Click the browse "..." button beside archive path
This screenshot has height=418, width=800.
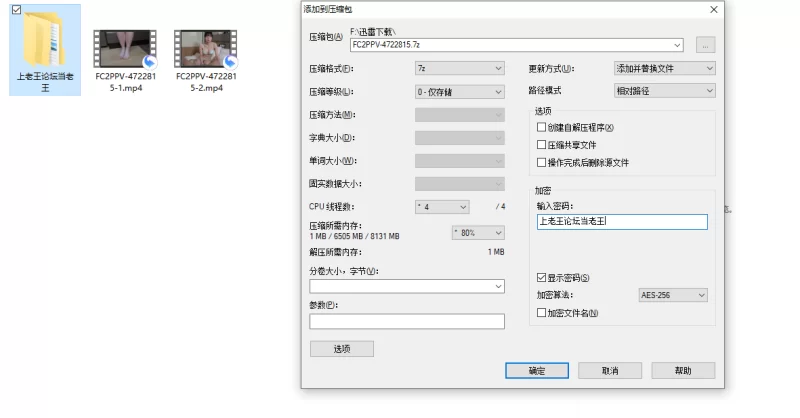(x=705, y=45)
